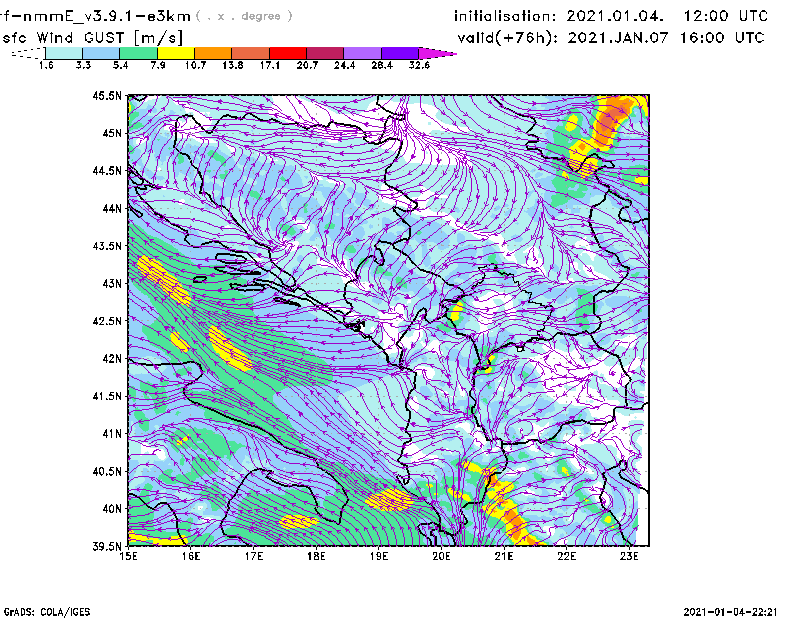Click the 3.3 legend value
The height and width of the screenshot is (618, 800).
[x=83, y=65]
